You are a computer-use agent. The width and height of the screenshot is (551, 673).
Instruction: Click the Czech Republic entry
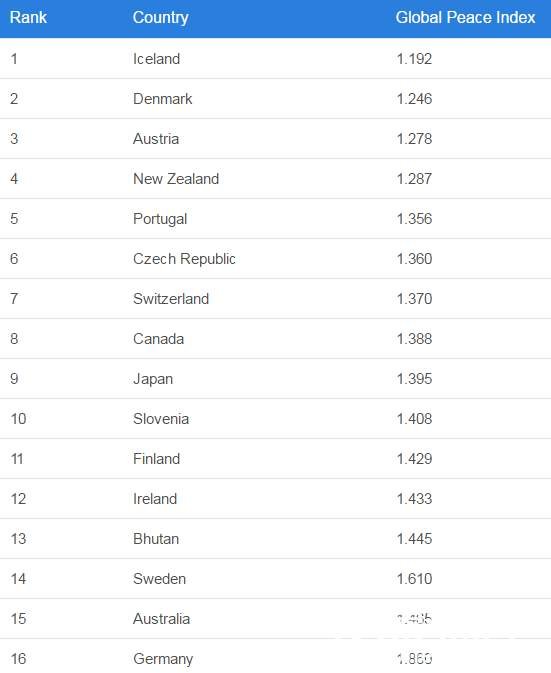(x=184, y=258)
